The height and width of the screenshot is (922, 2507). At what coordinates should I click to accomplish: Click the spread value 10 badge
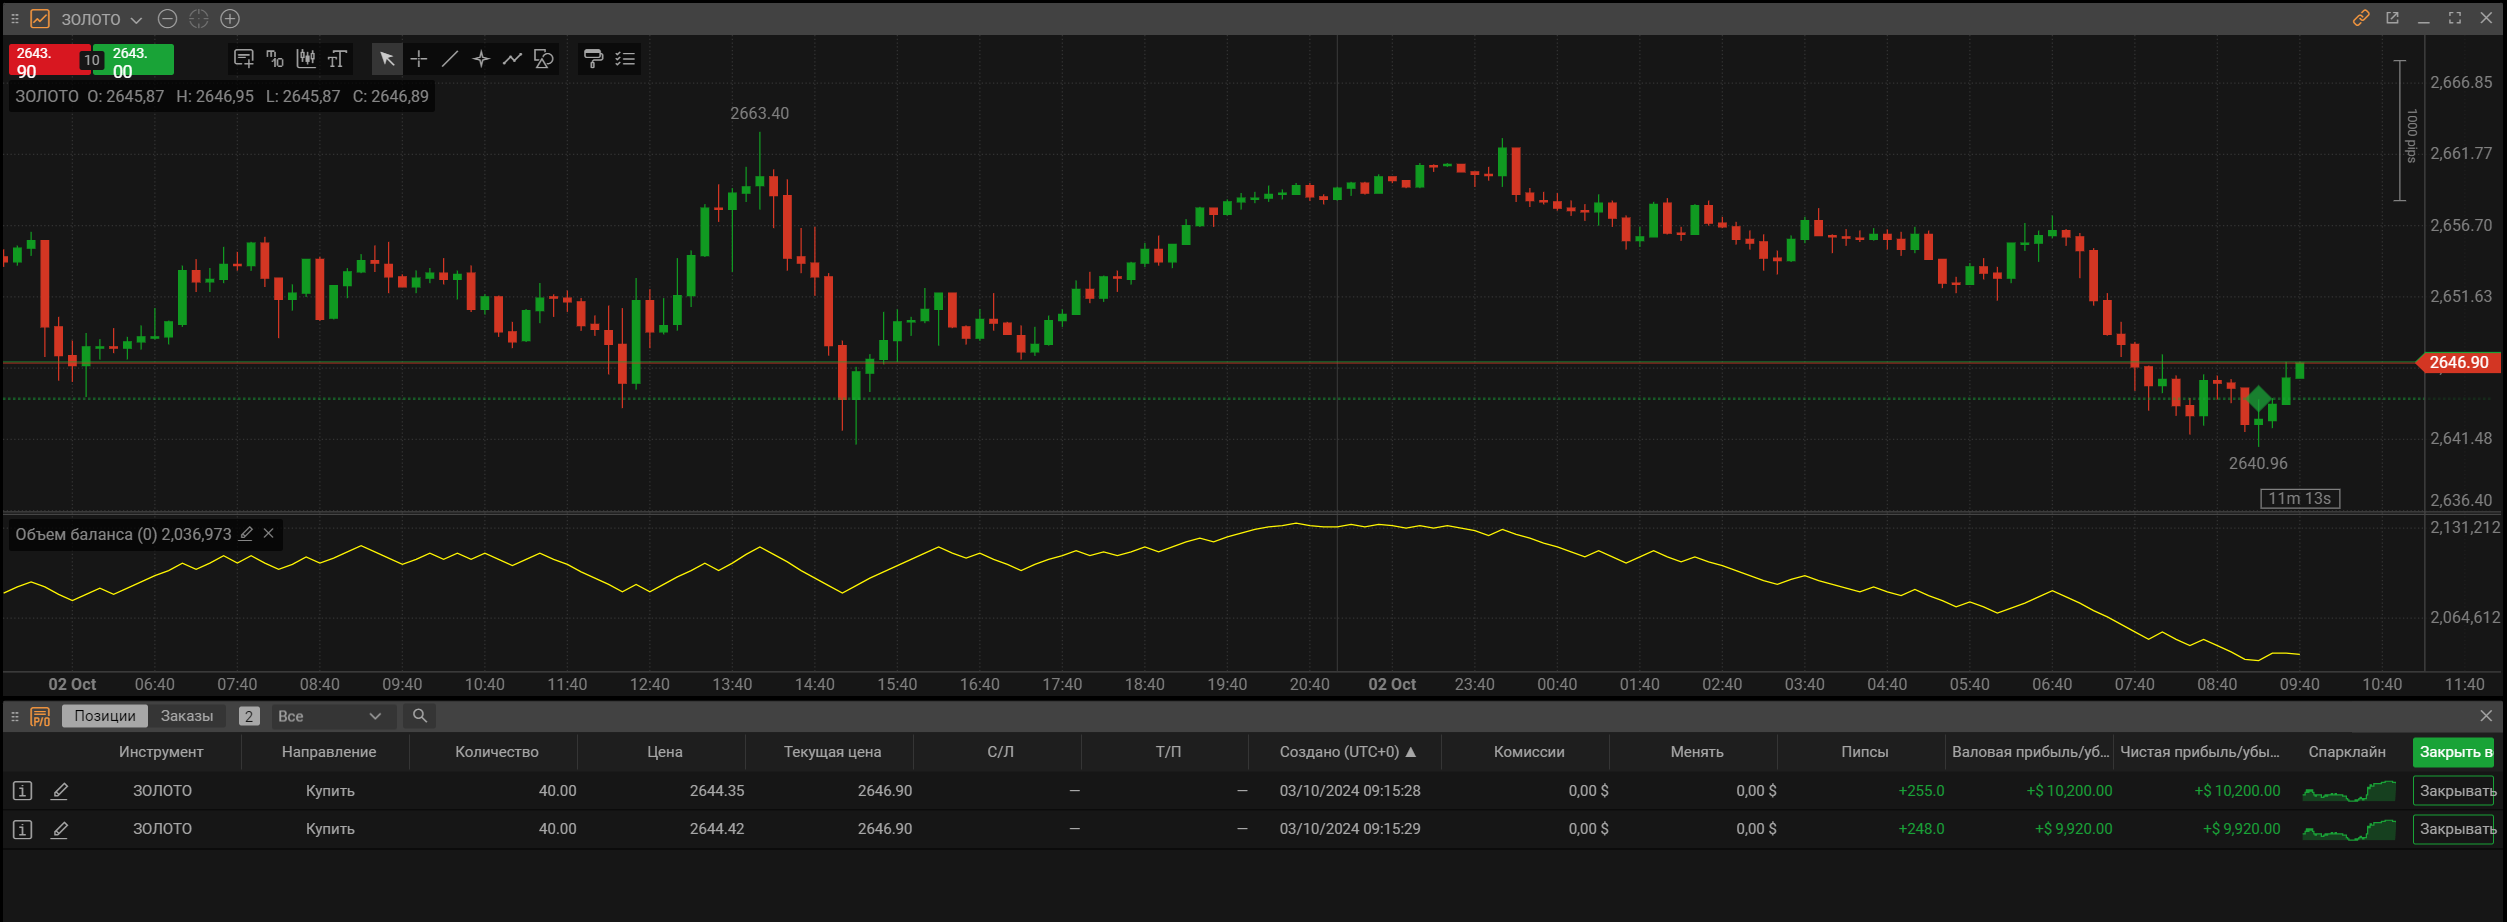click(91, 60)
